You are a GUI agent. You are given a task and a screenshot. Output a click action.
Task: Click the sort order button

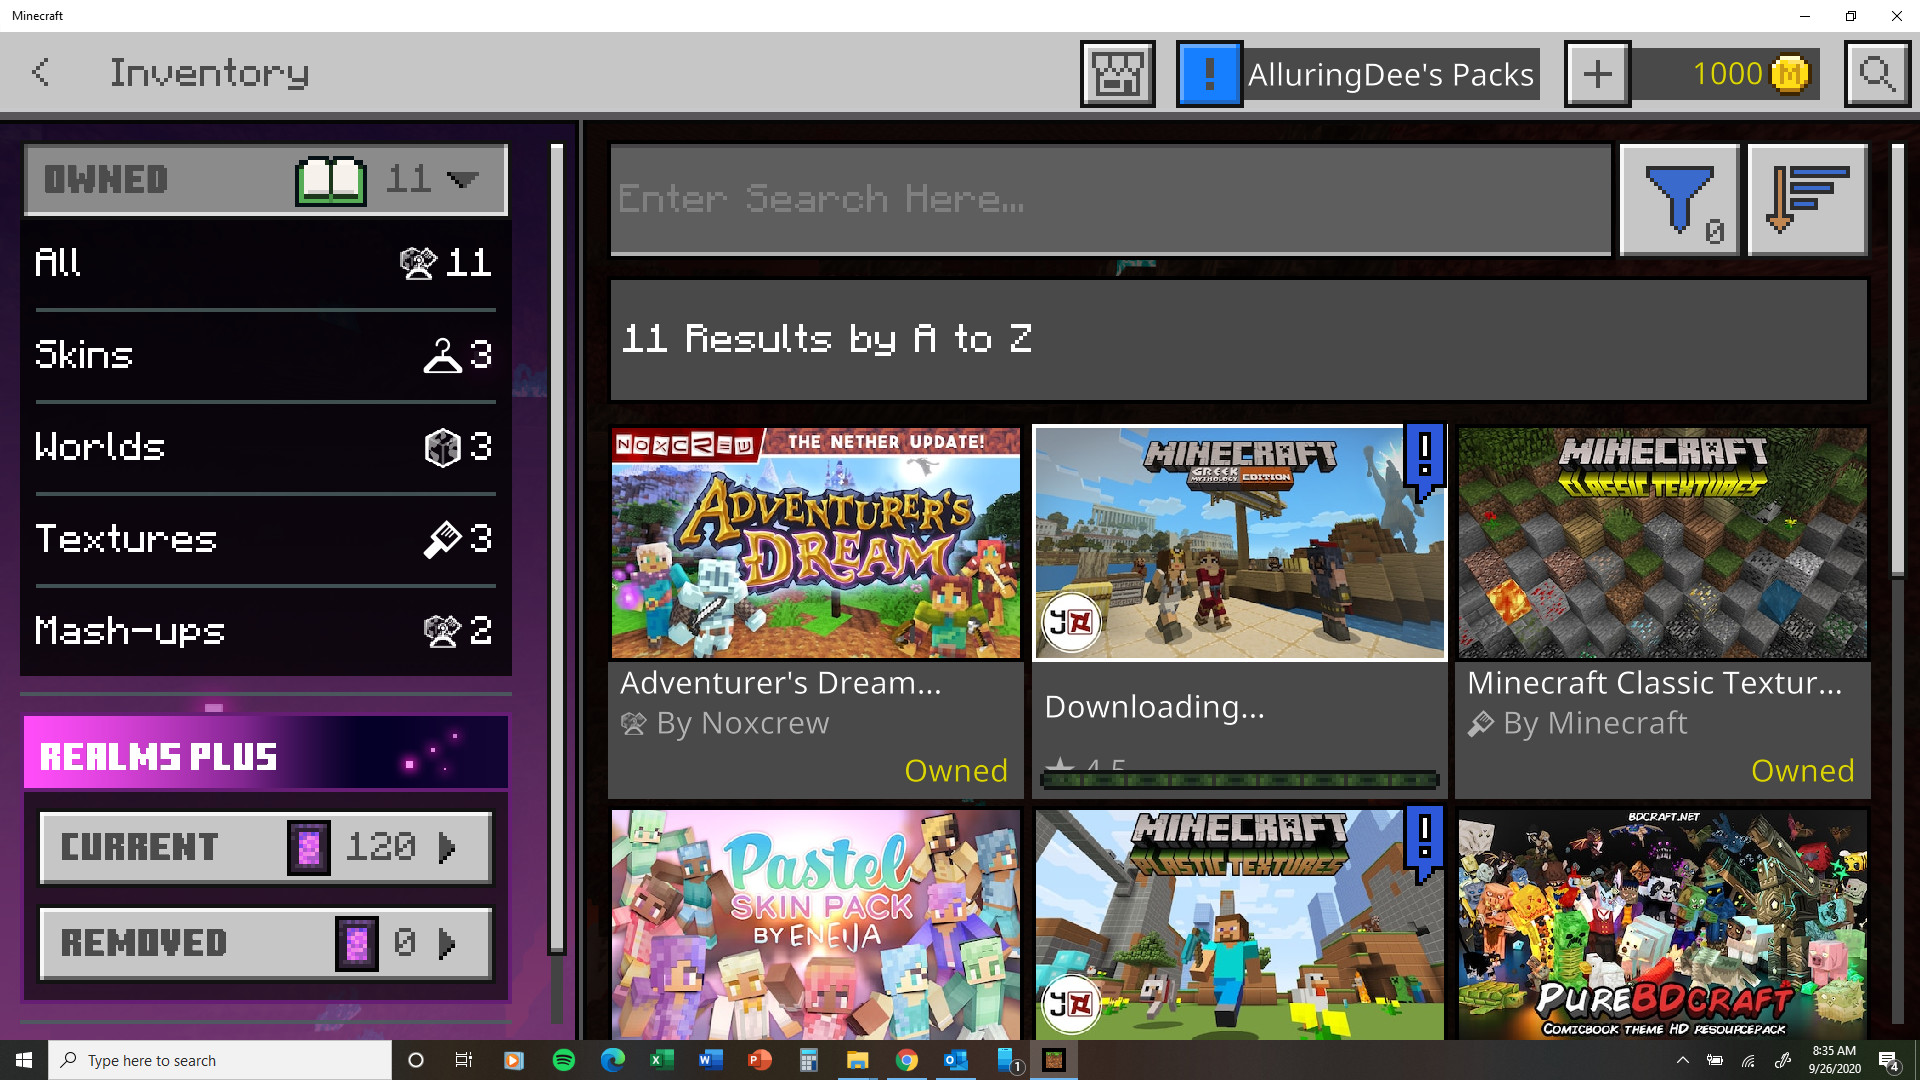coord(1807,200)
